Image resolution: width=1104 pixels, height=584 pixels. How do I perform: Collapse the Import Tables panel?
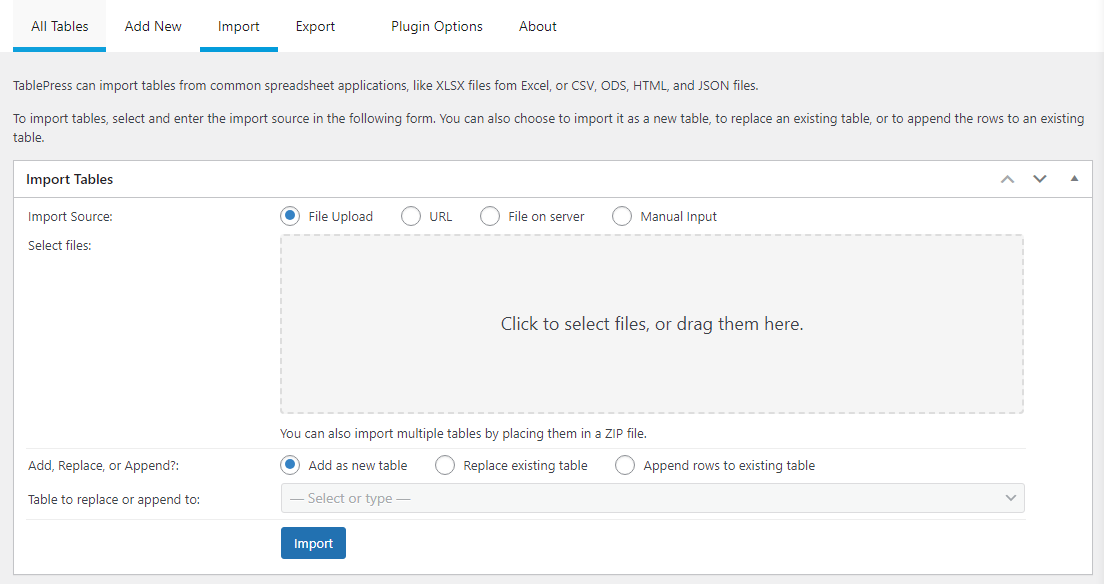(1074, 179)
